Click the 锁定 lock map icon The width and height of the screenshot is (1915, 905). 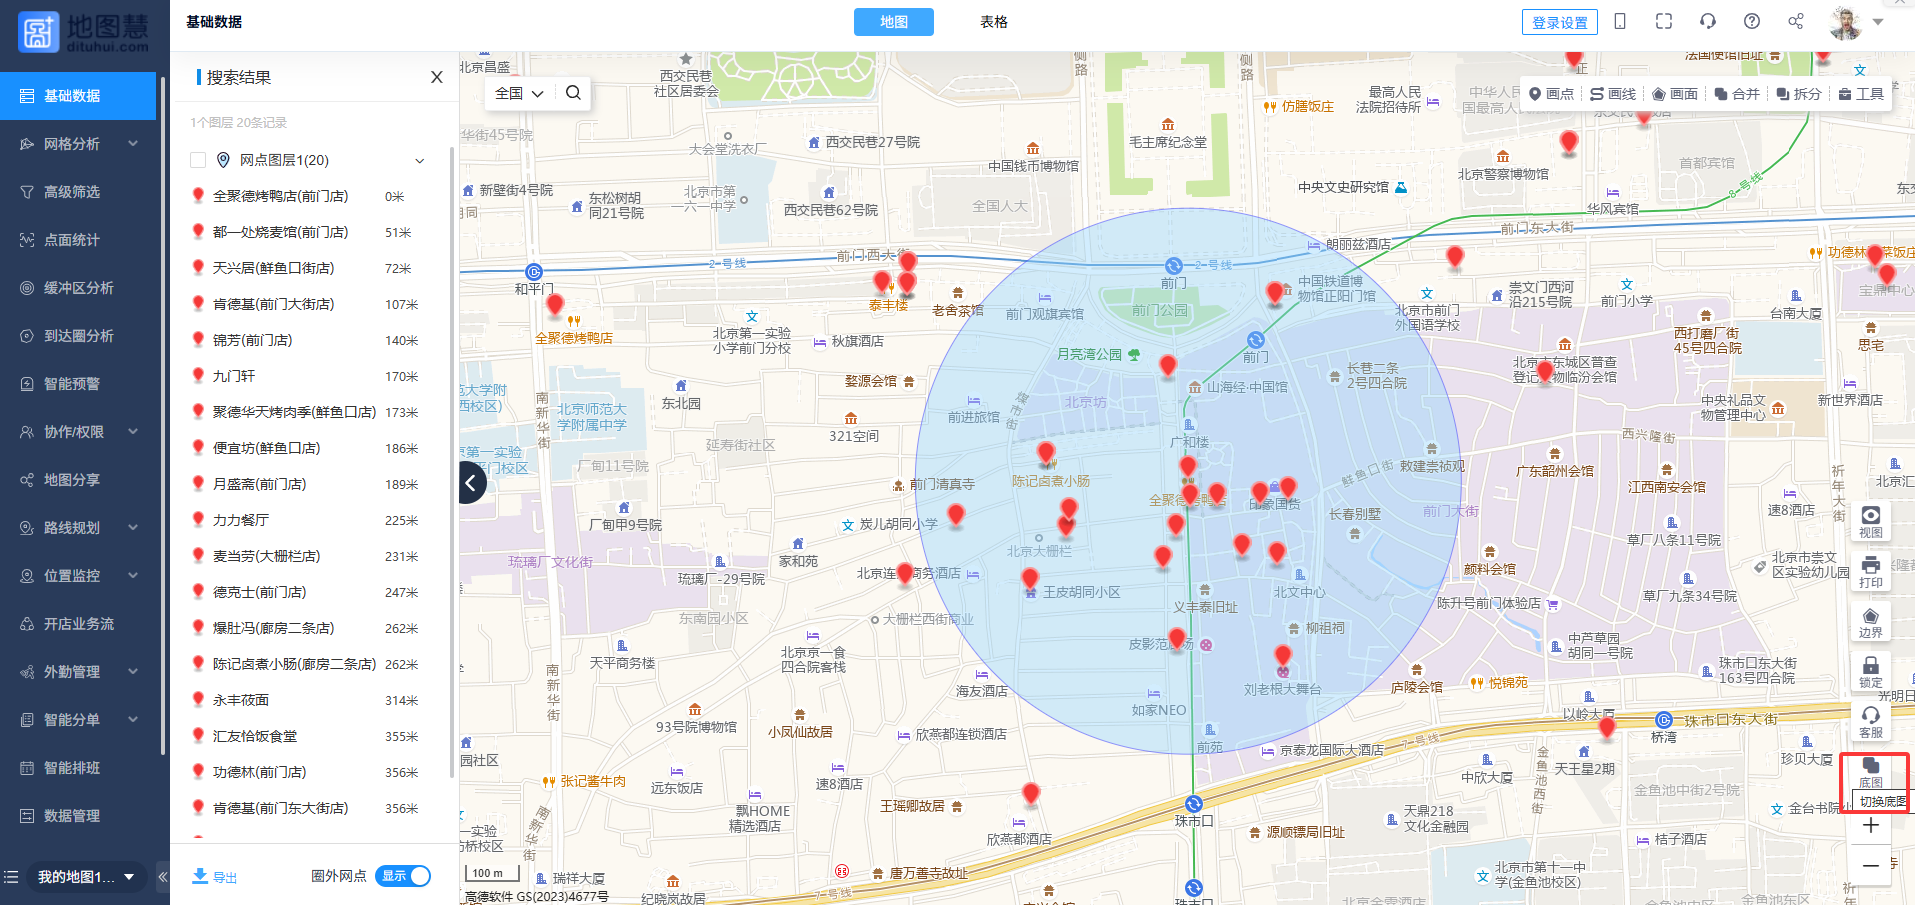(1870, 672)
